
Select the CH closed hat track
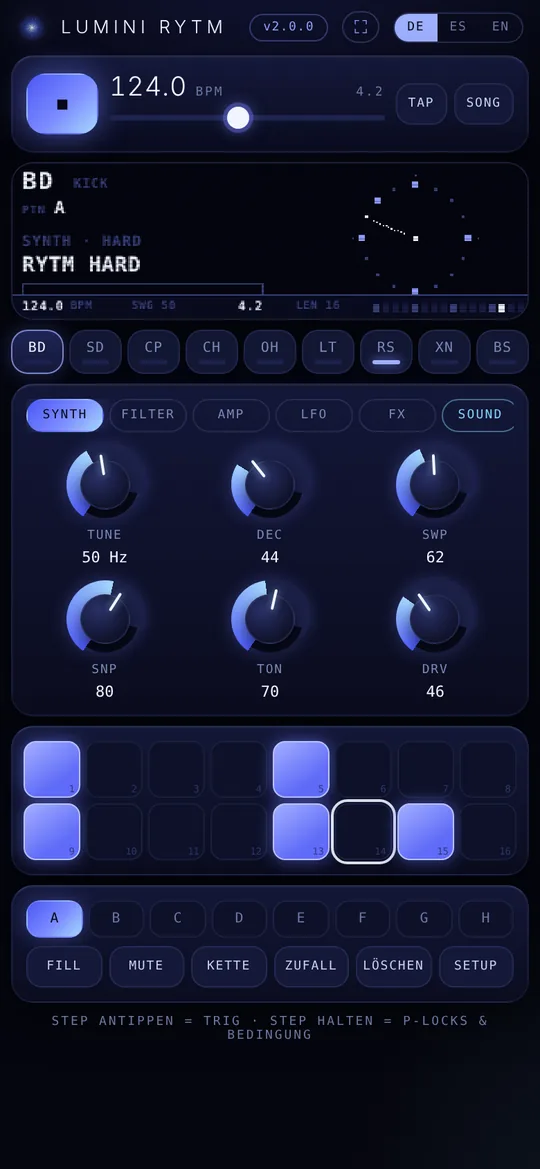212,351
